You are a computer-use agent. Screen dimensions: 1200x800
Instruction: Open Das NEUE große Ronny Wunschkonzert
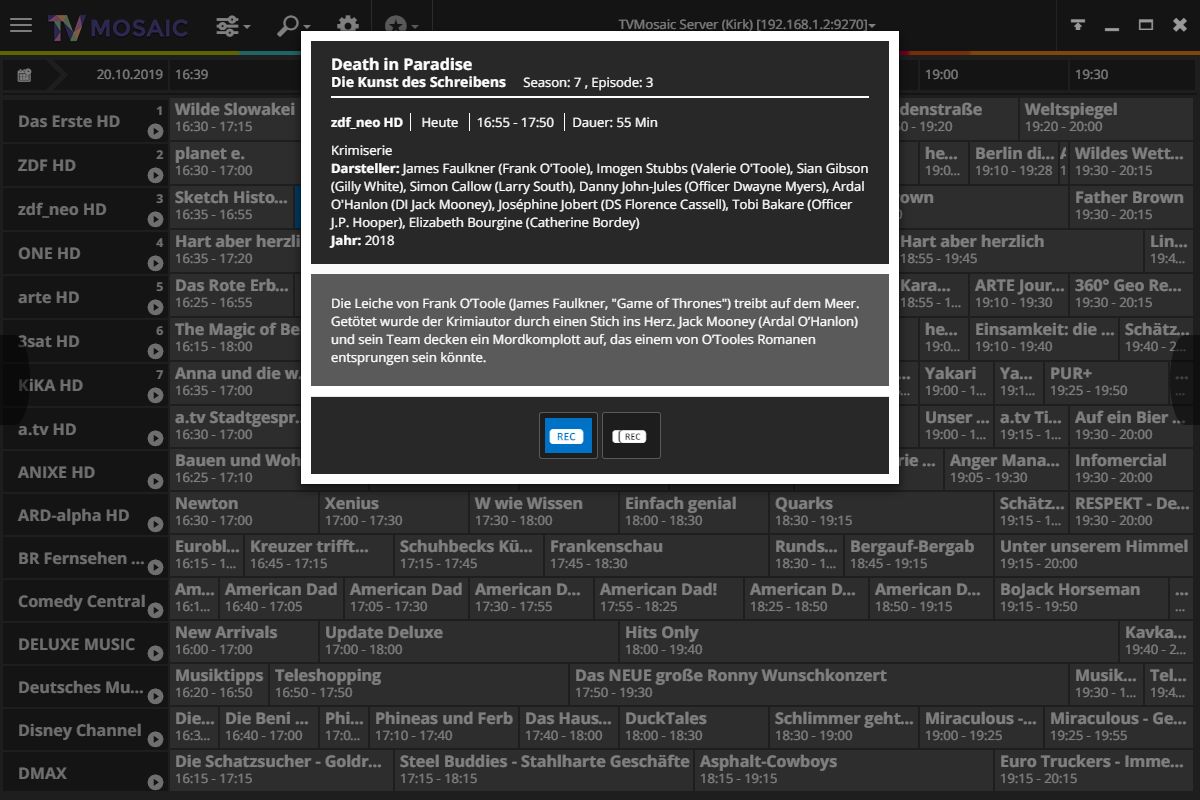point(819,683)
